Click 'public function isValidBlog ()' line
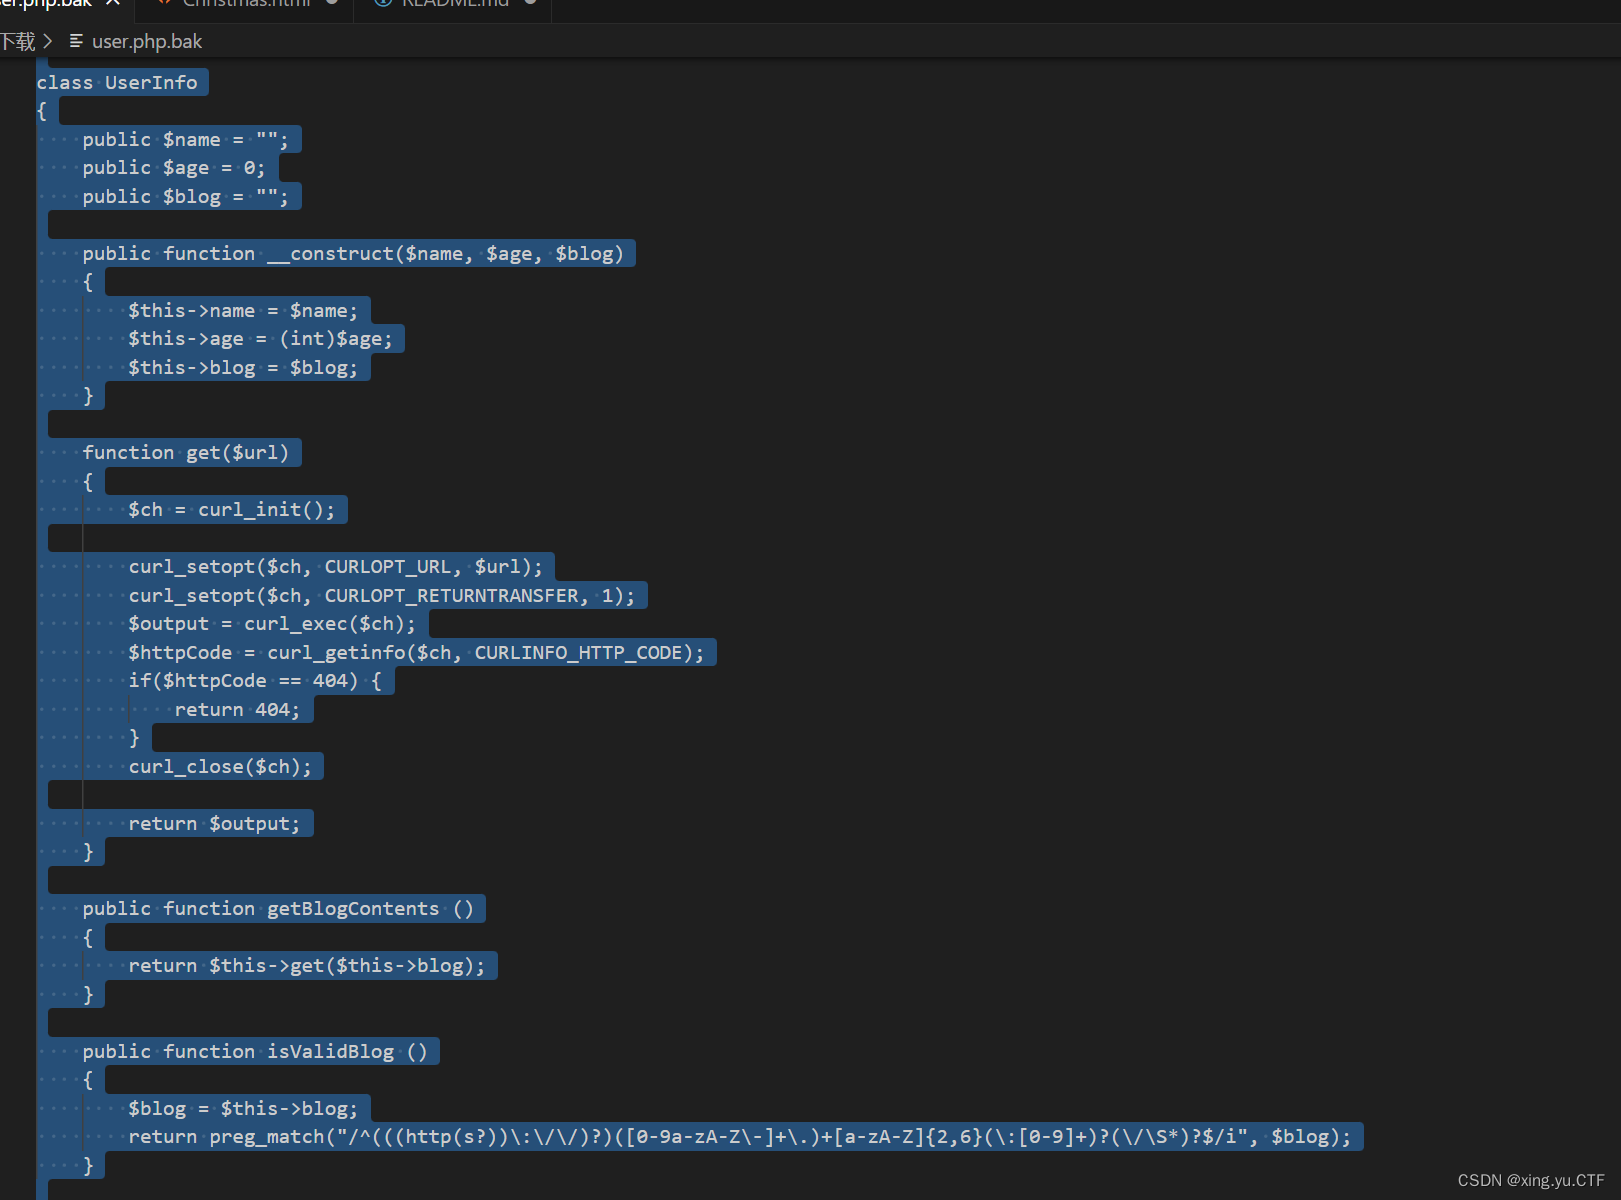This screenshot has height=1200, width=1621. [255, 1052]
